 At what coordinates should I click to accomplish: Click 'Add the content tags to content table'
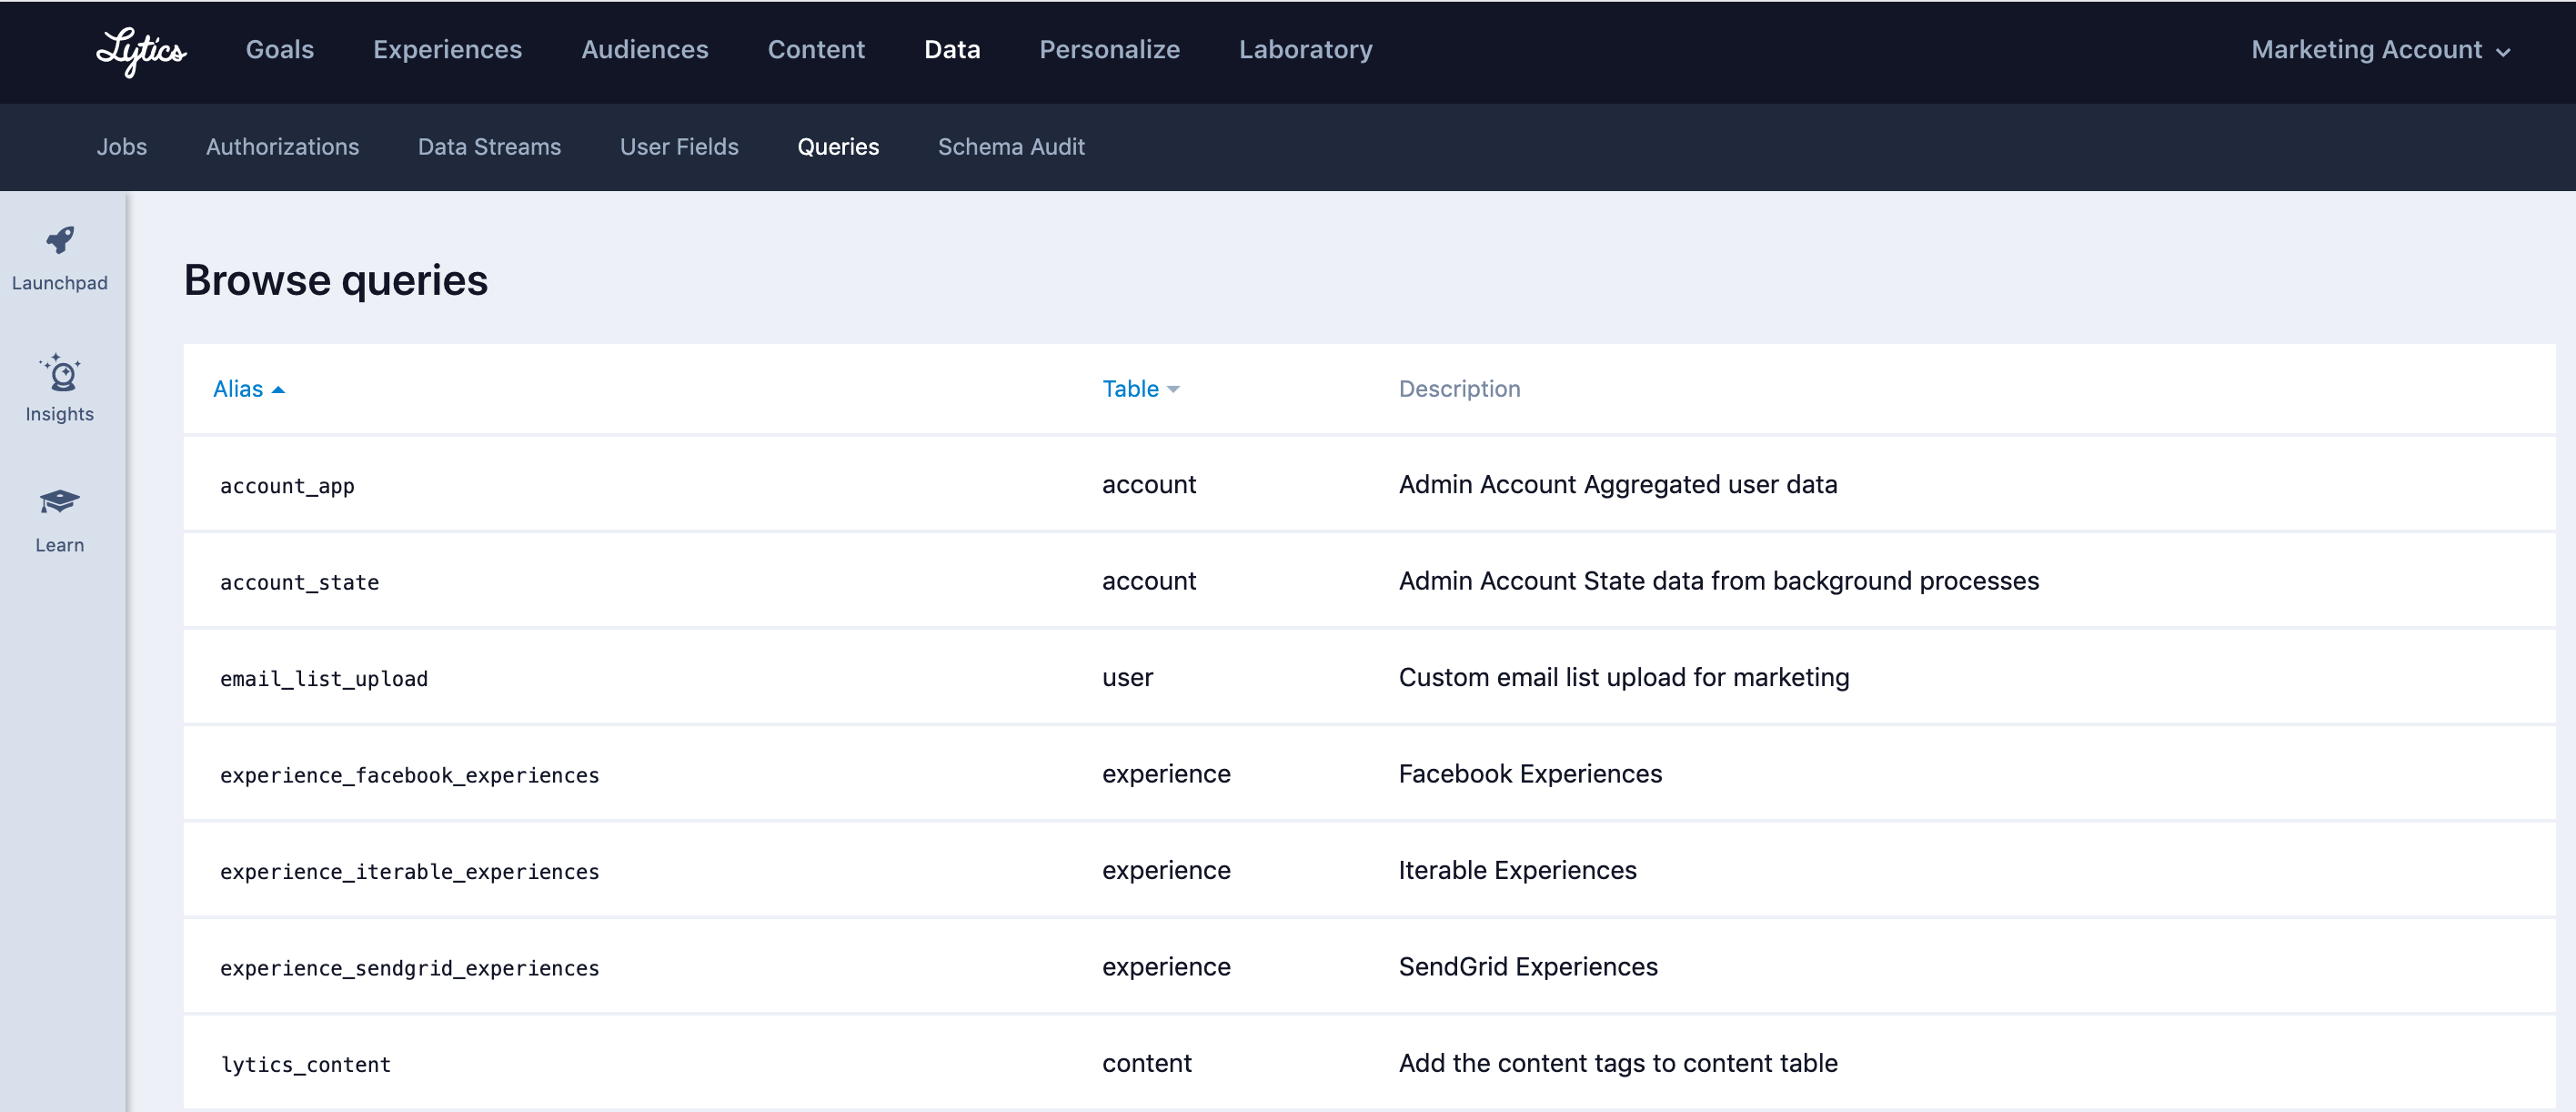(x=1617, y=1063)
